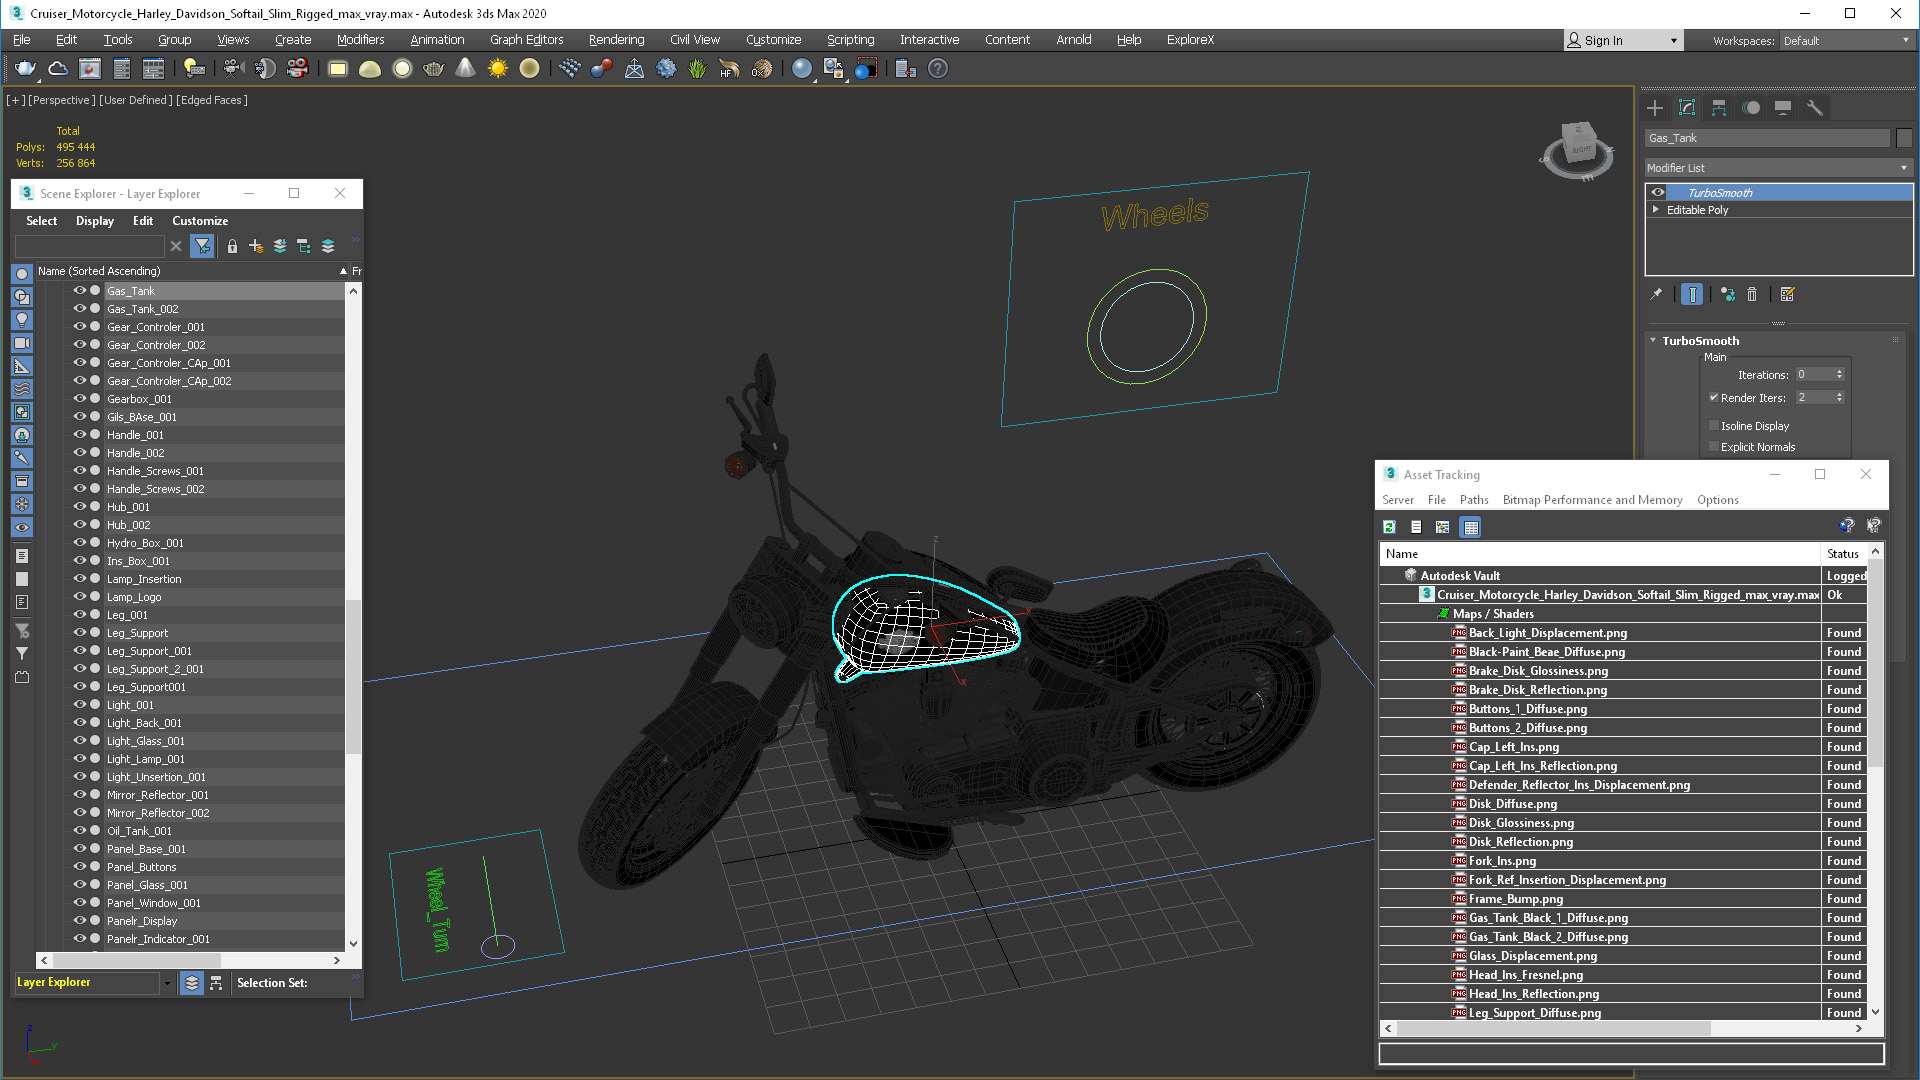Click the cone primitive toolbar icon
The image size is (1920, 1080).
pyautogui.click(x=465, y=68)
